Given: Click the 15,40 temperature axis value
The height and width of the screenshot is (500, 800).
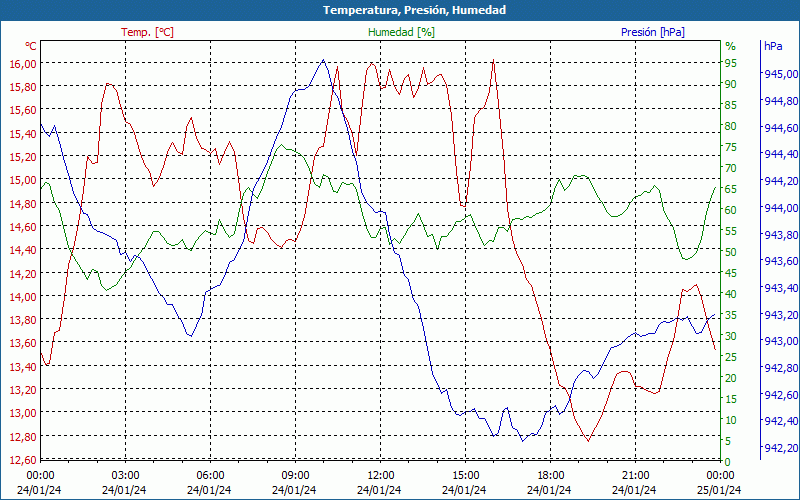Looking at the screenshot, I should click(23, 134).
